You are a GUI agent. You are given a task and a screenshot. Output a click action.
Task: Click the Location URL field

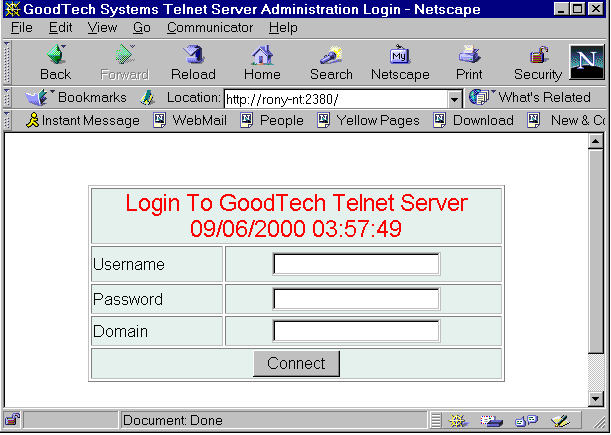[336, 99]
